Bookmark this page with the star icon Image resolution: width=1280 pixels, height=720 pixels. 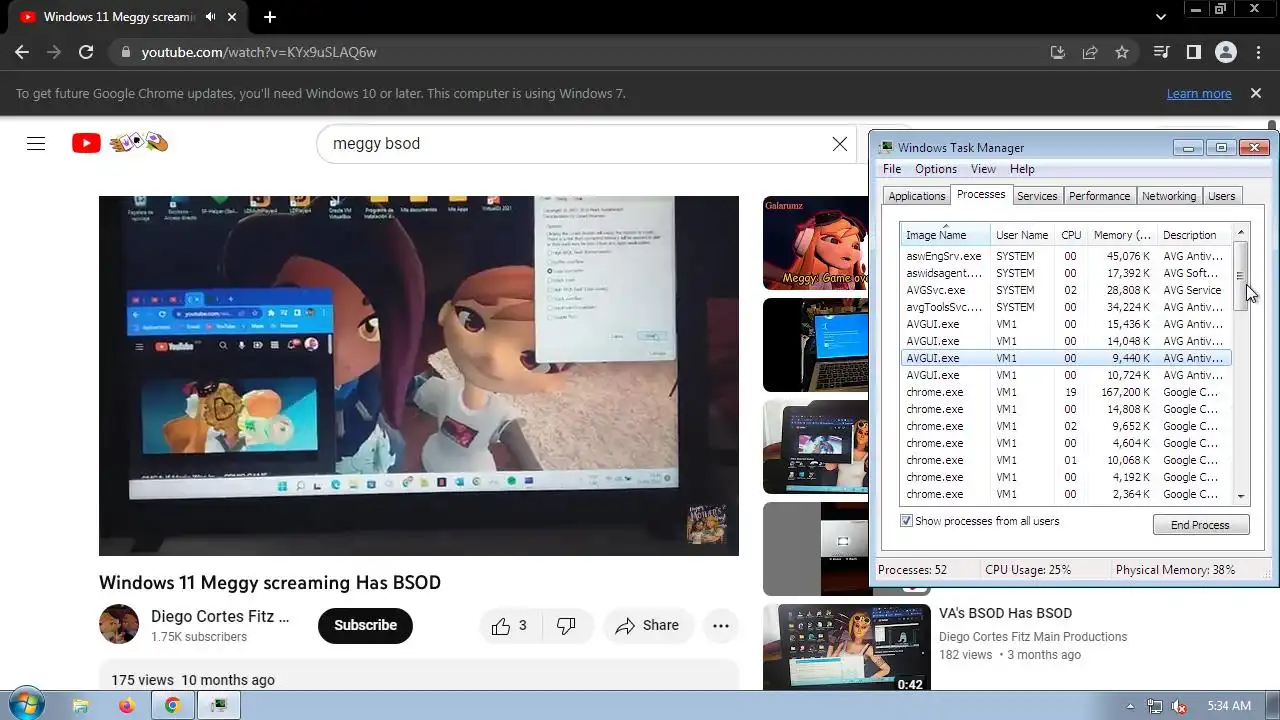(1122, 52)
